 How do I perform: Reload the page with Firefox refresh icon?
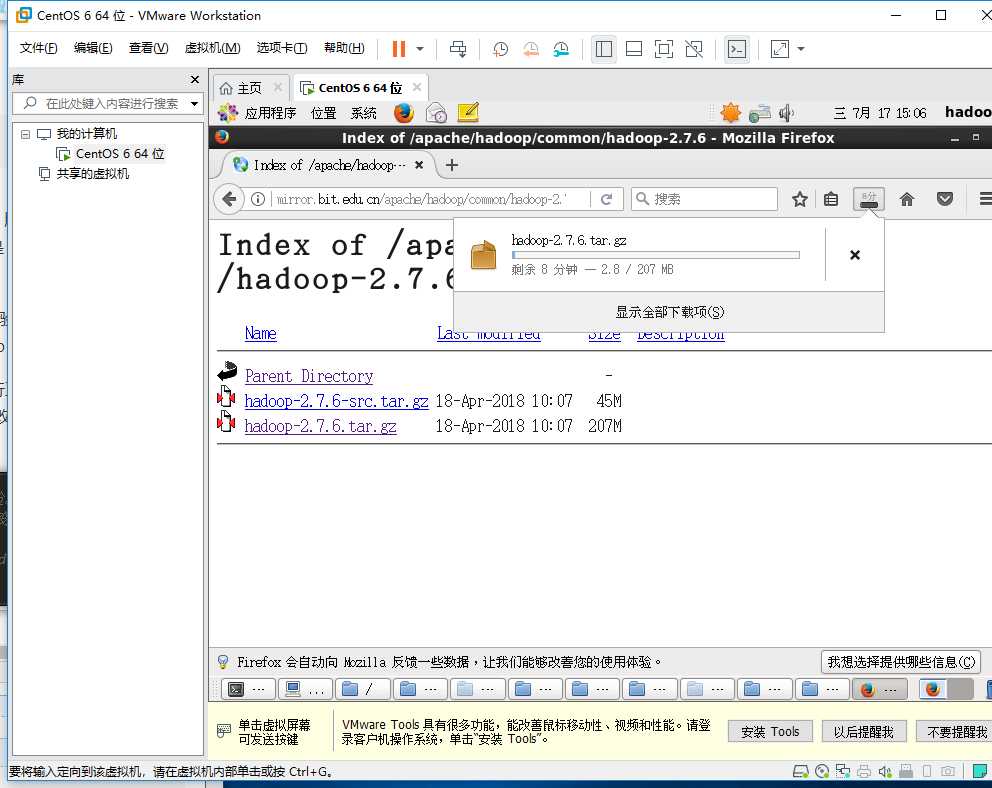[606, 199]
